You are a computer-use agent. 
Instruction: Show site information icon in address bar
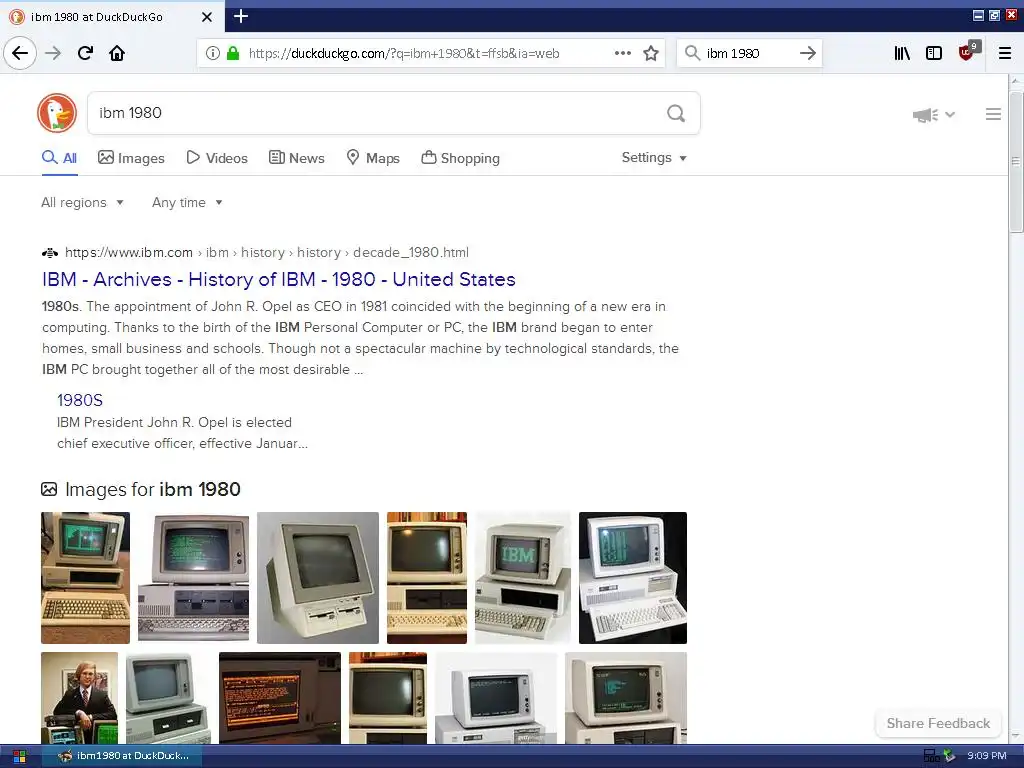(x=212, y=53)
